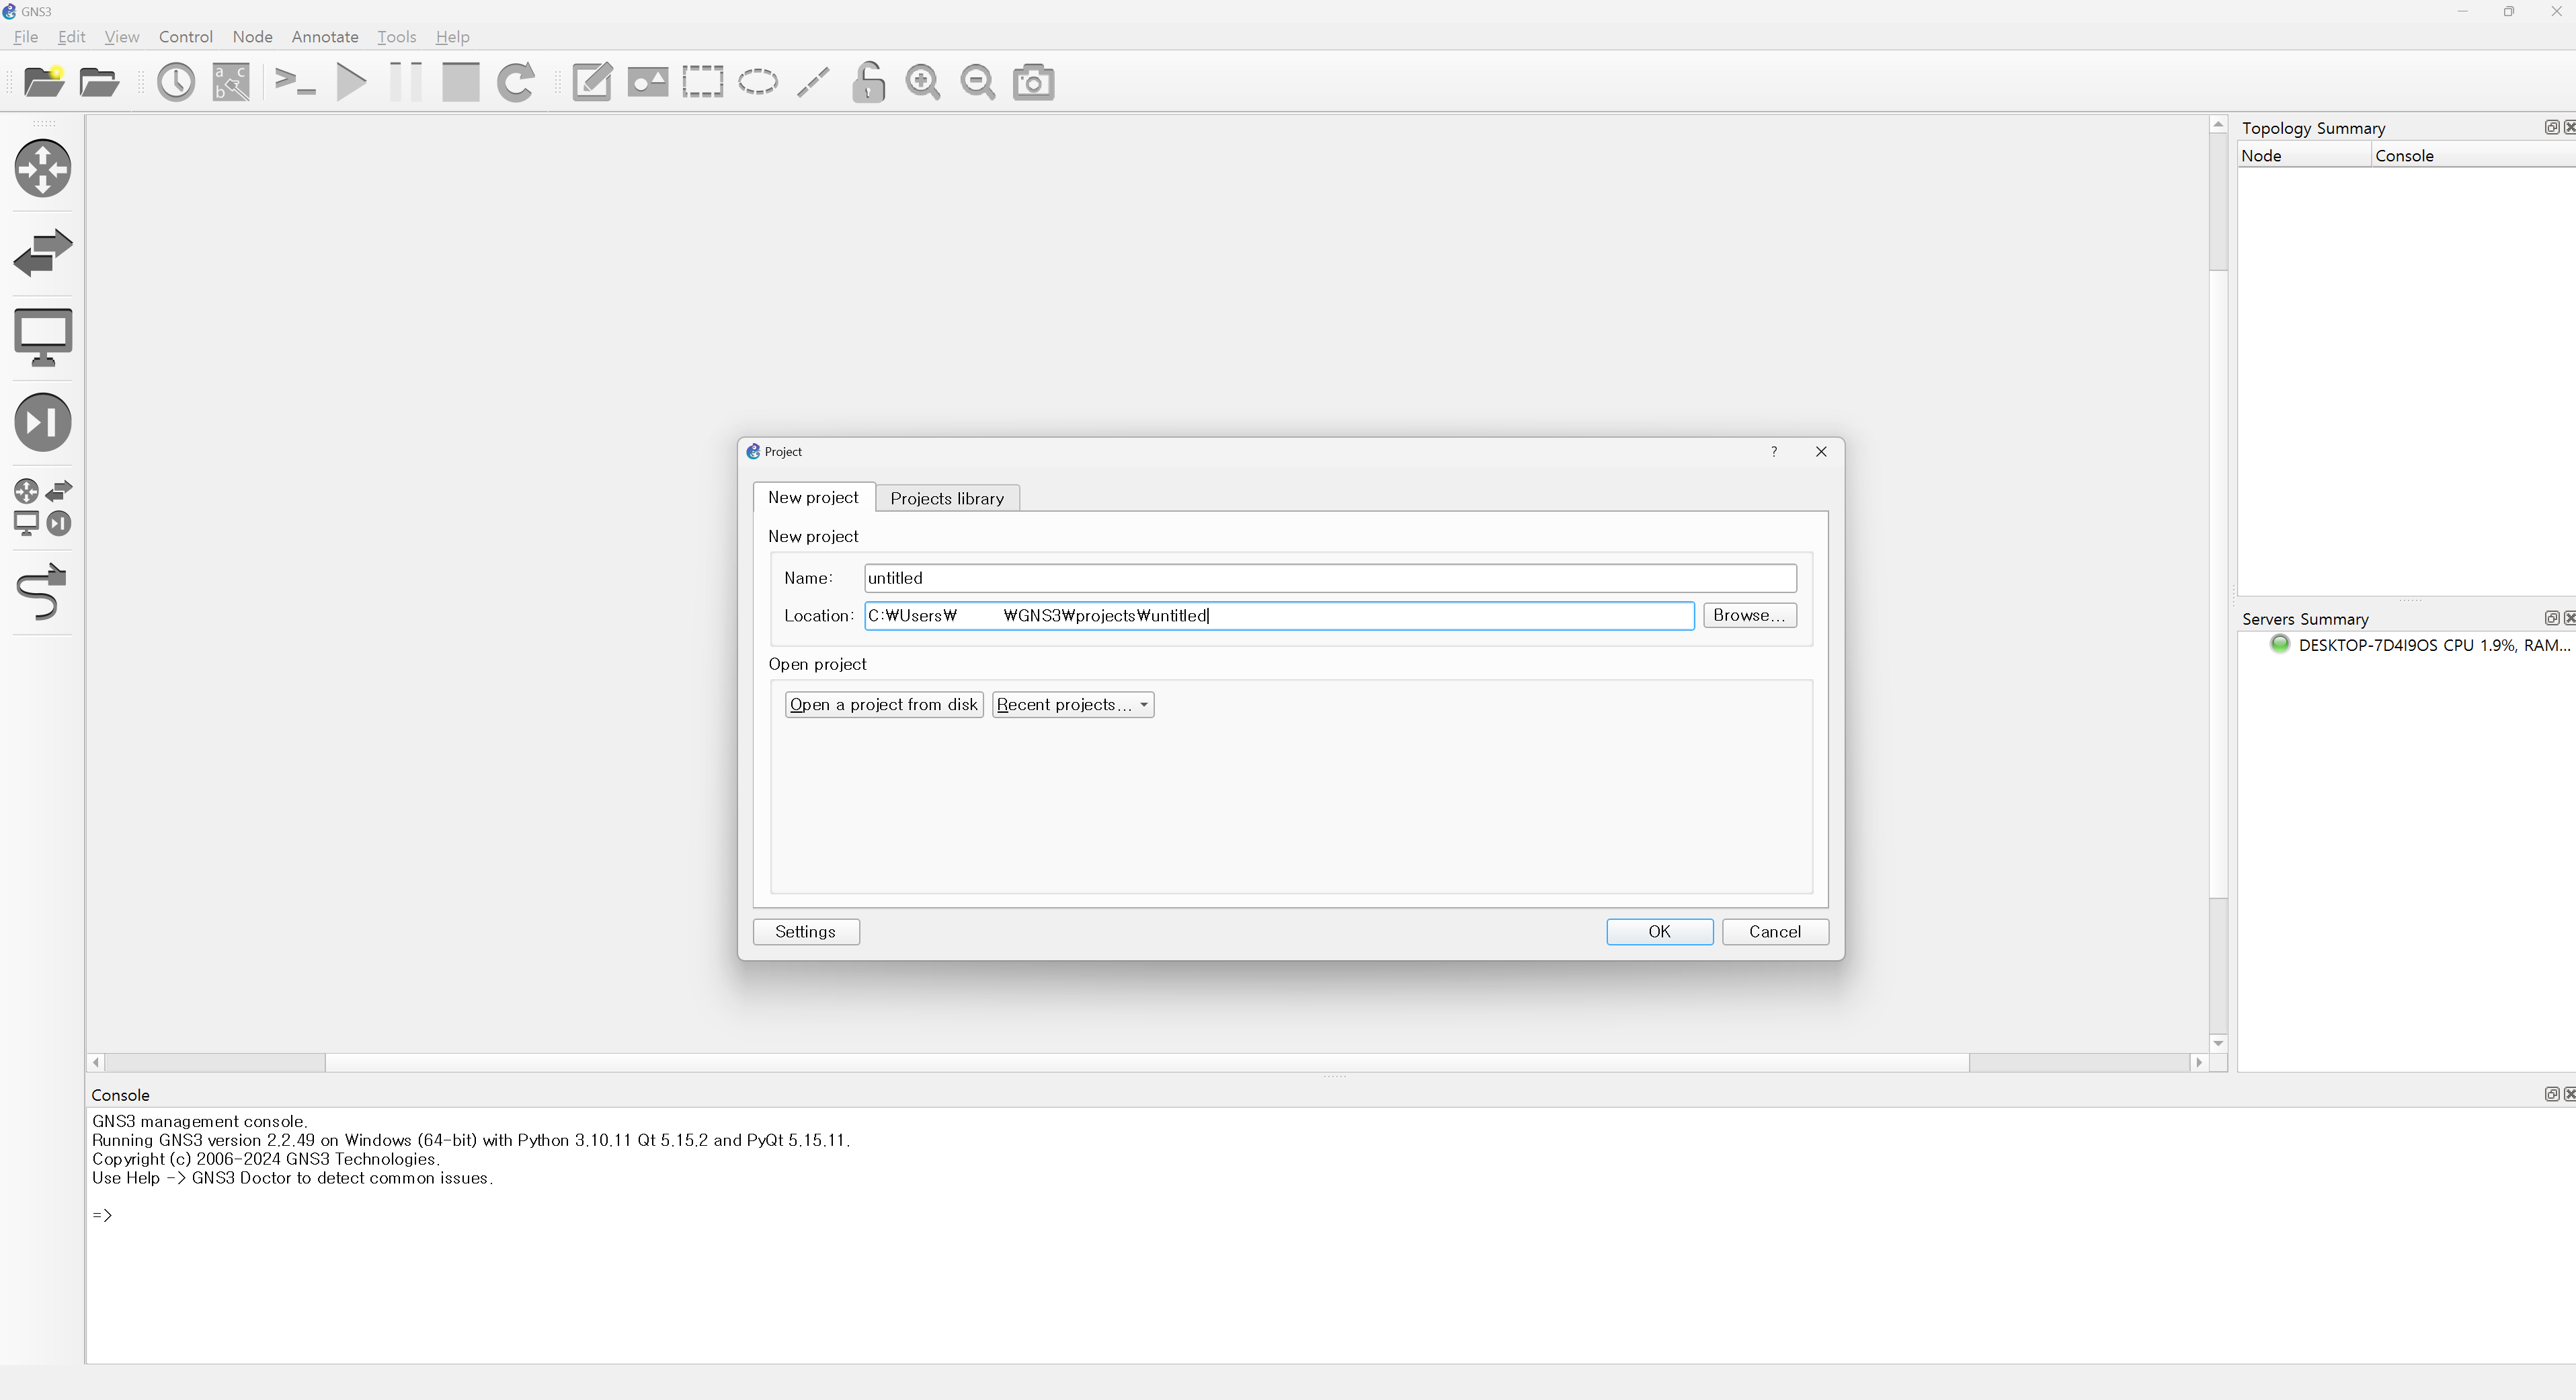This screenshot has height=1400, width=2576.
Task: Open the Annotate menu
Action: click(324, 37)
